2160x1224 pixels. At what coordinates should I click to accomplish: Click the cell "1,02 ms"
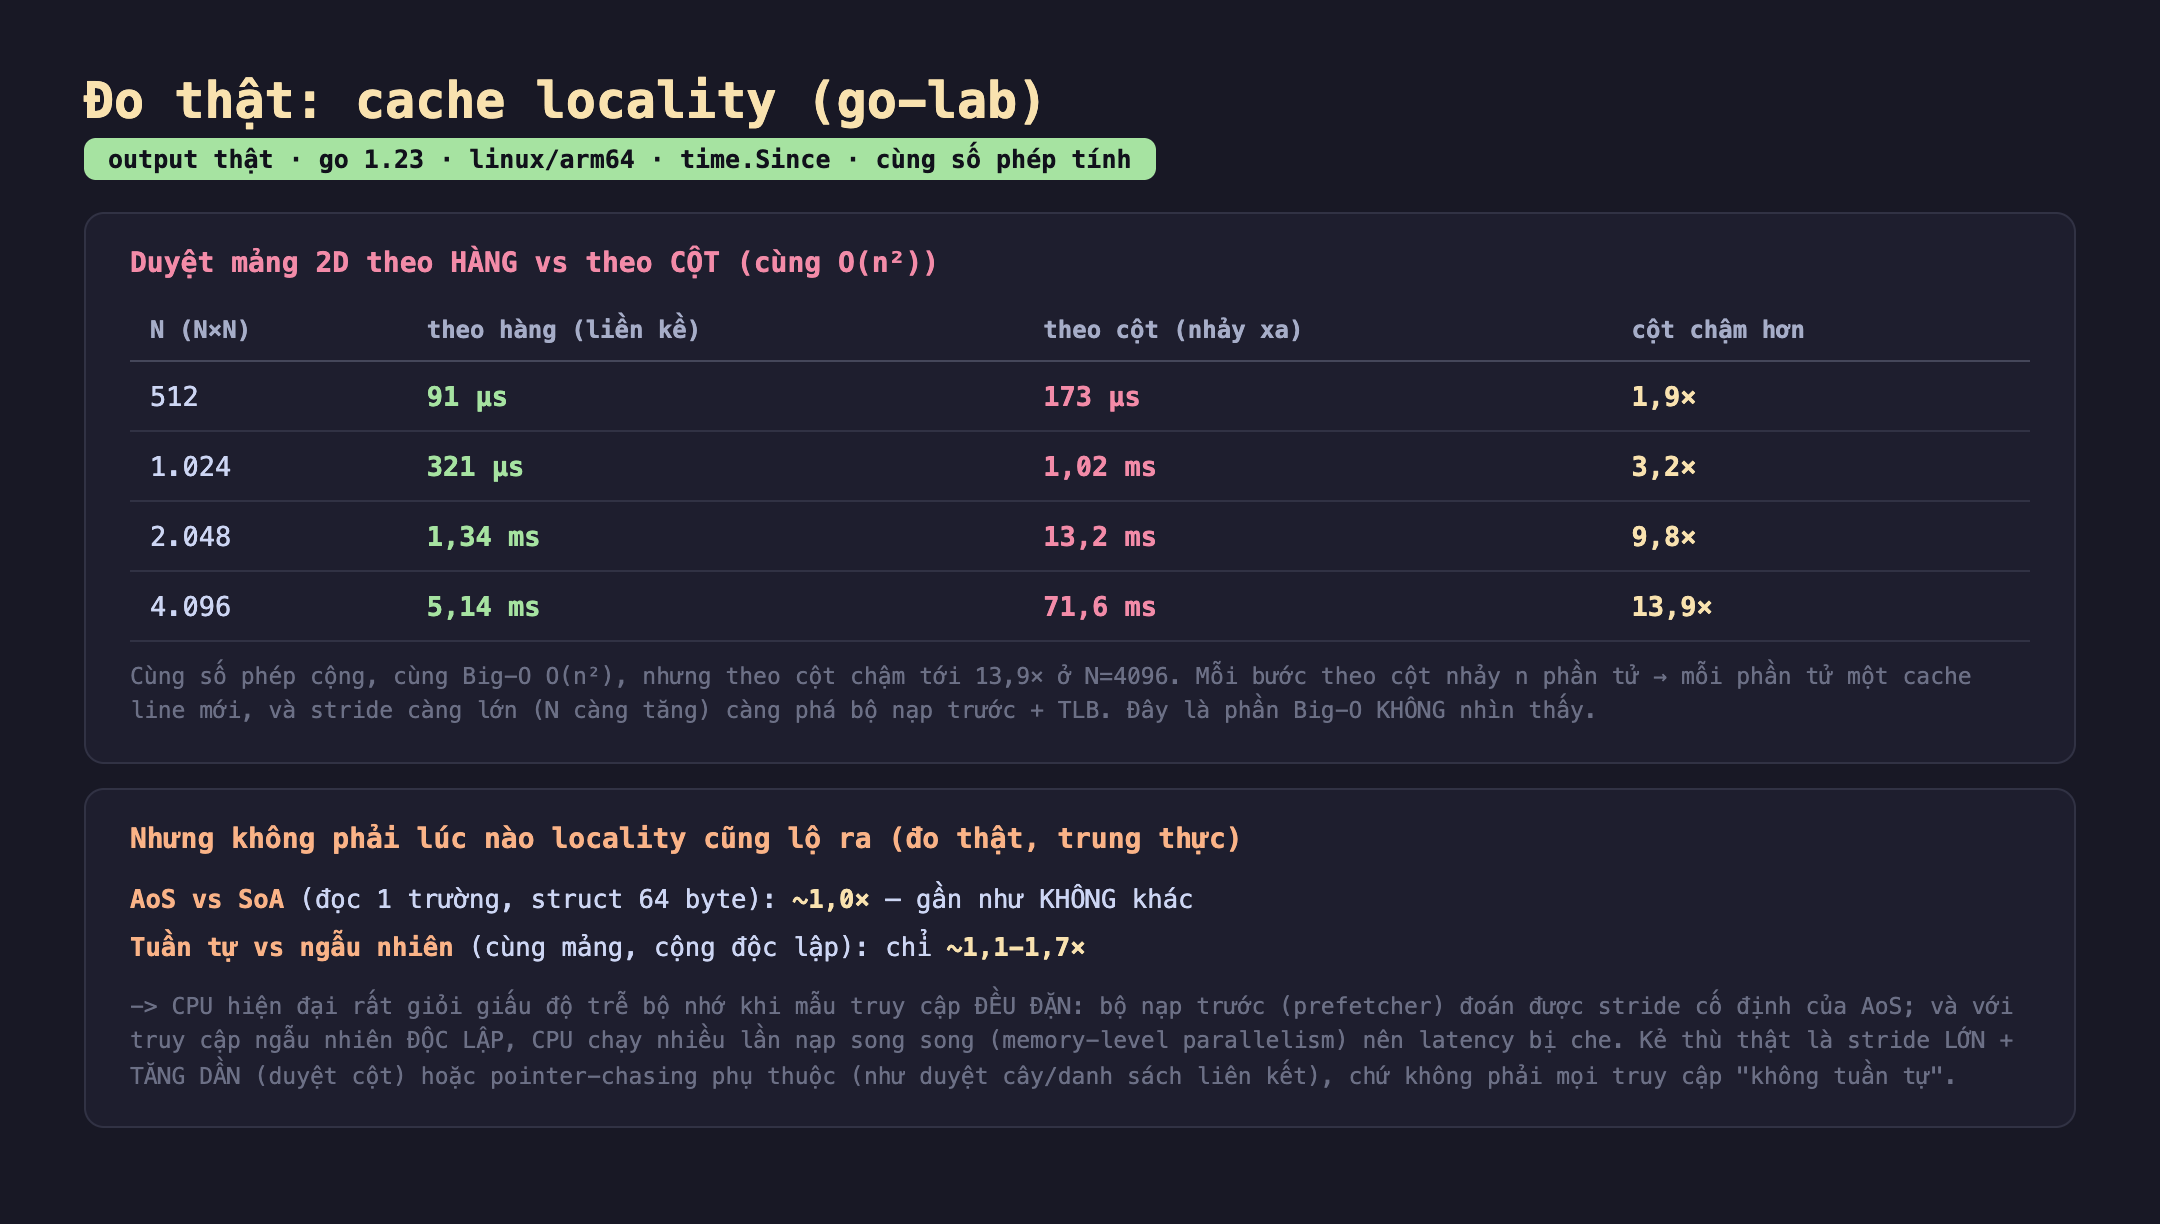[x=1099, y=467]
